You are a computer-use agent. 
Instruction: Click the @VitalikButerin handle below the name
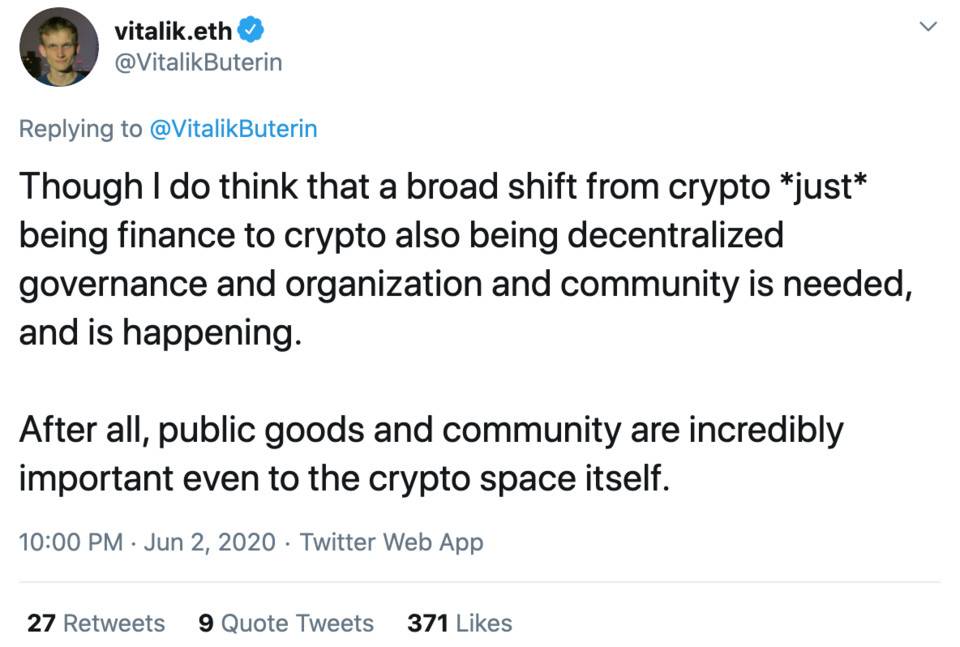pos(198,62)
